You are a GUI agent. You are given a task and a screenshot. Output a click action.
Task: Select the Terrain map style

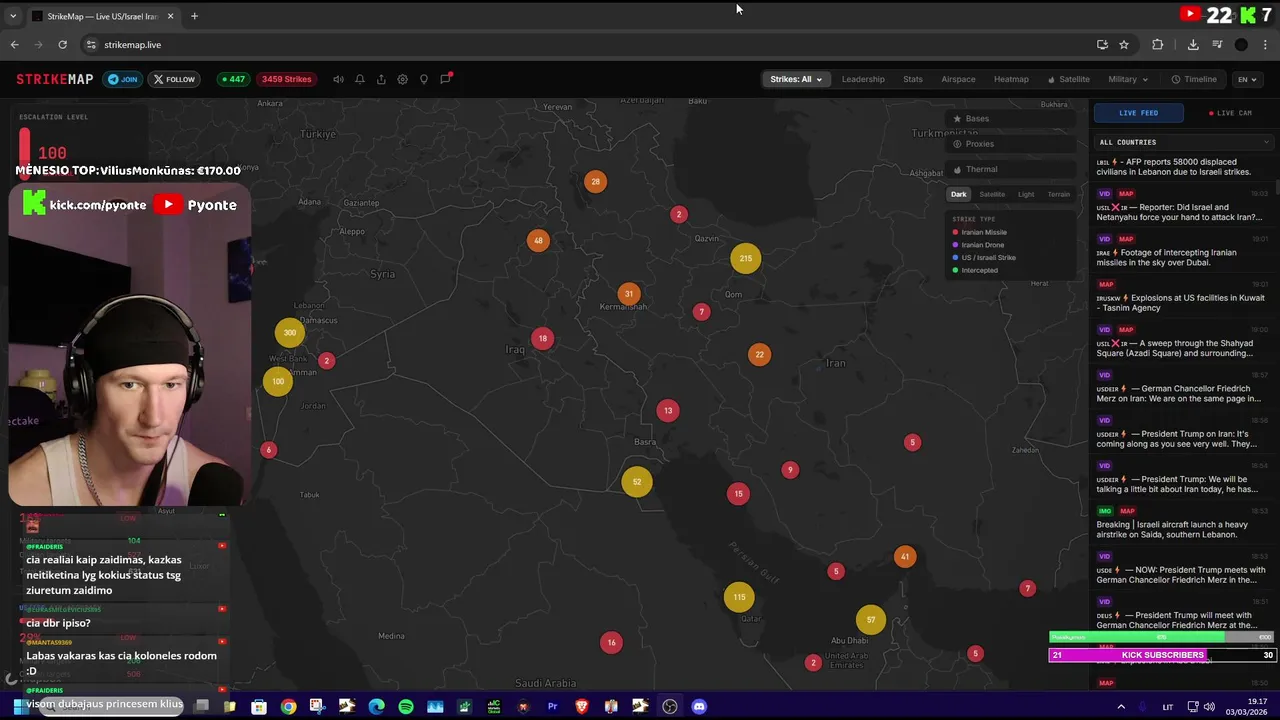1058,194
